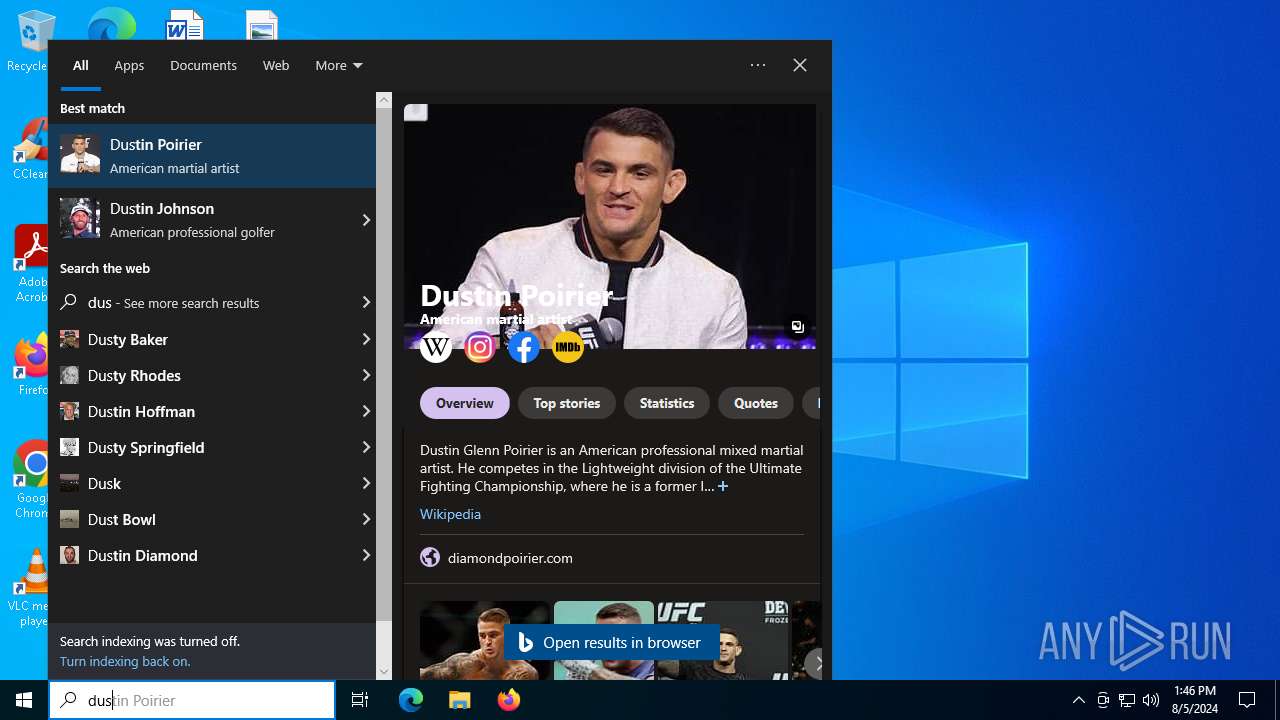Click the Dustin Poirier hero photo

[x=610, y=226]
